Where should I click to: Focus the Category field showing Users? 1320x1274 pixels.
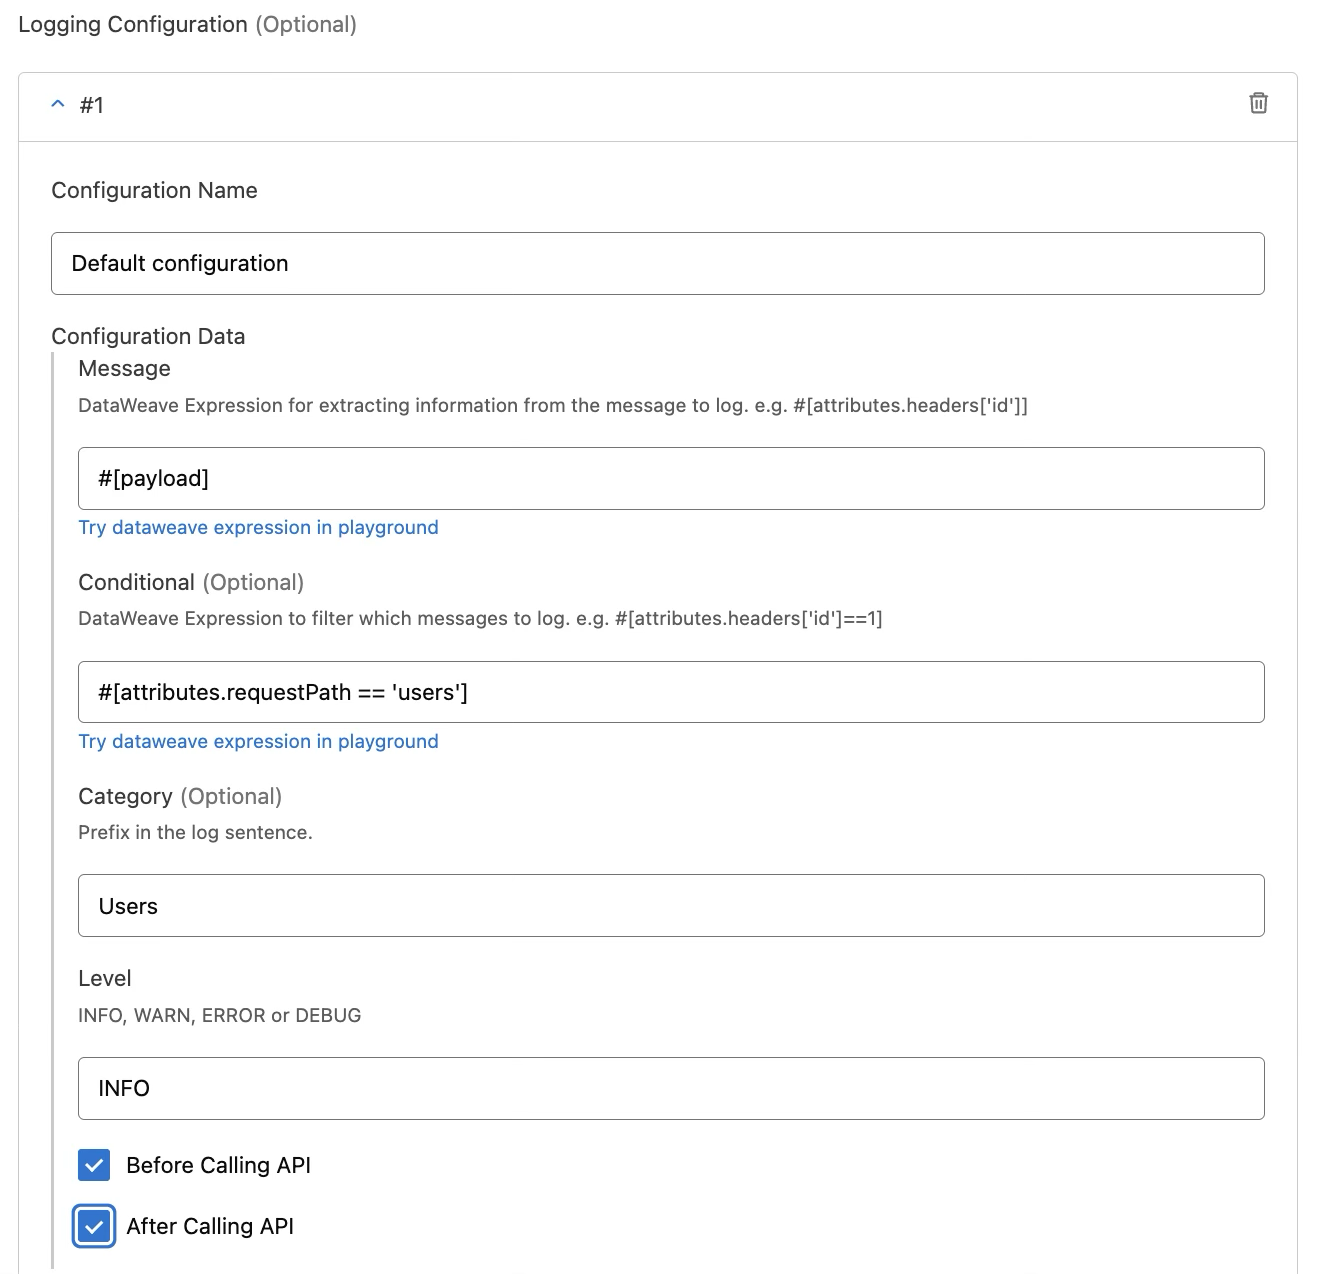[x=670, y=905]
